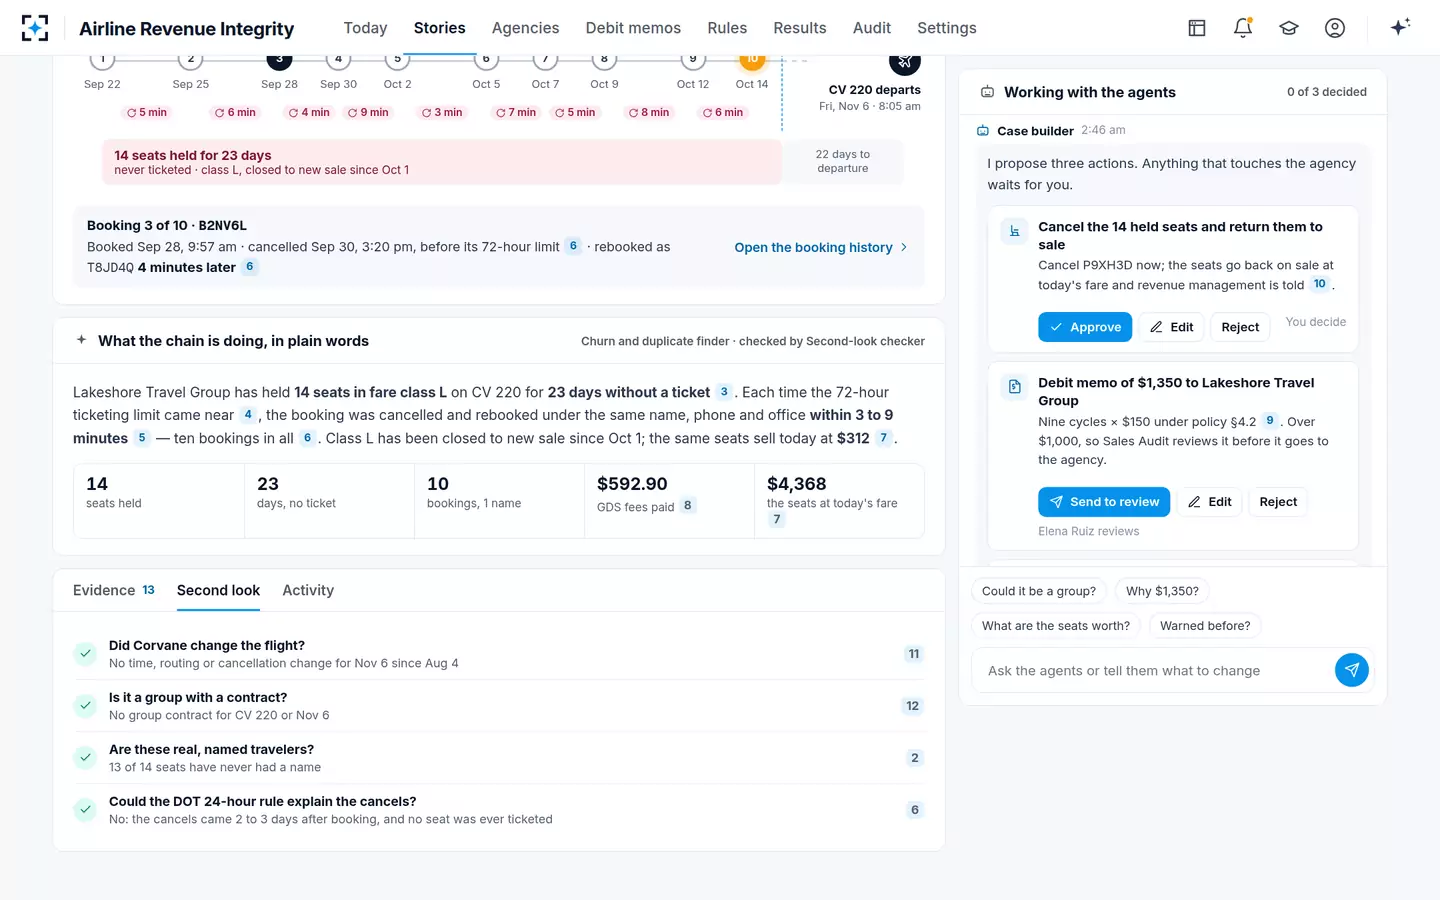
Task: Click the sparkle icon beside What the chain is doing
Action: (x=82, y=340)
